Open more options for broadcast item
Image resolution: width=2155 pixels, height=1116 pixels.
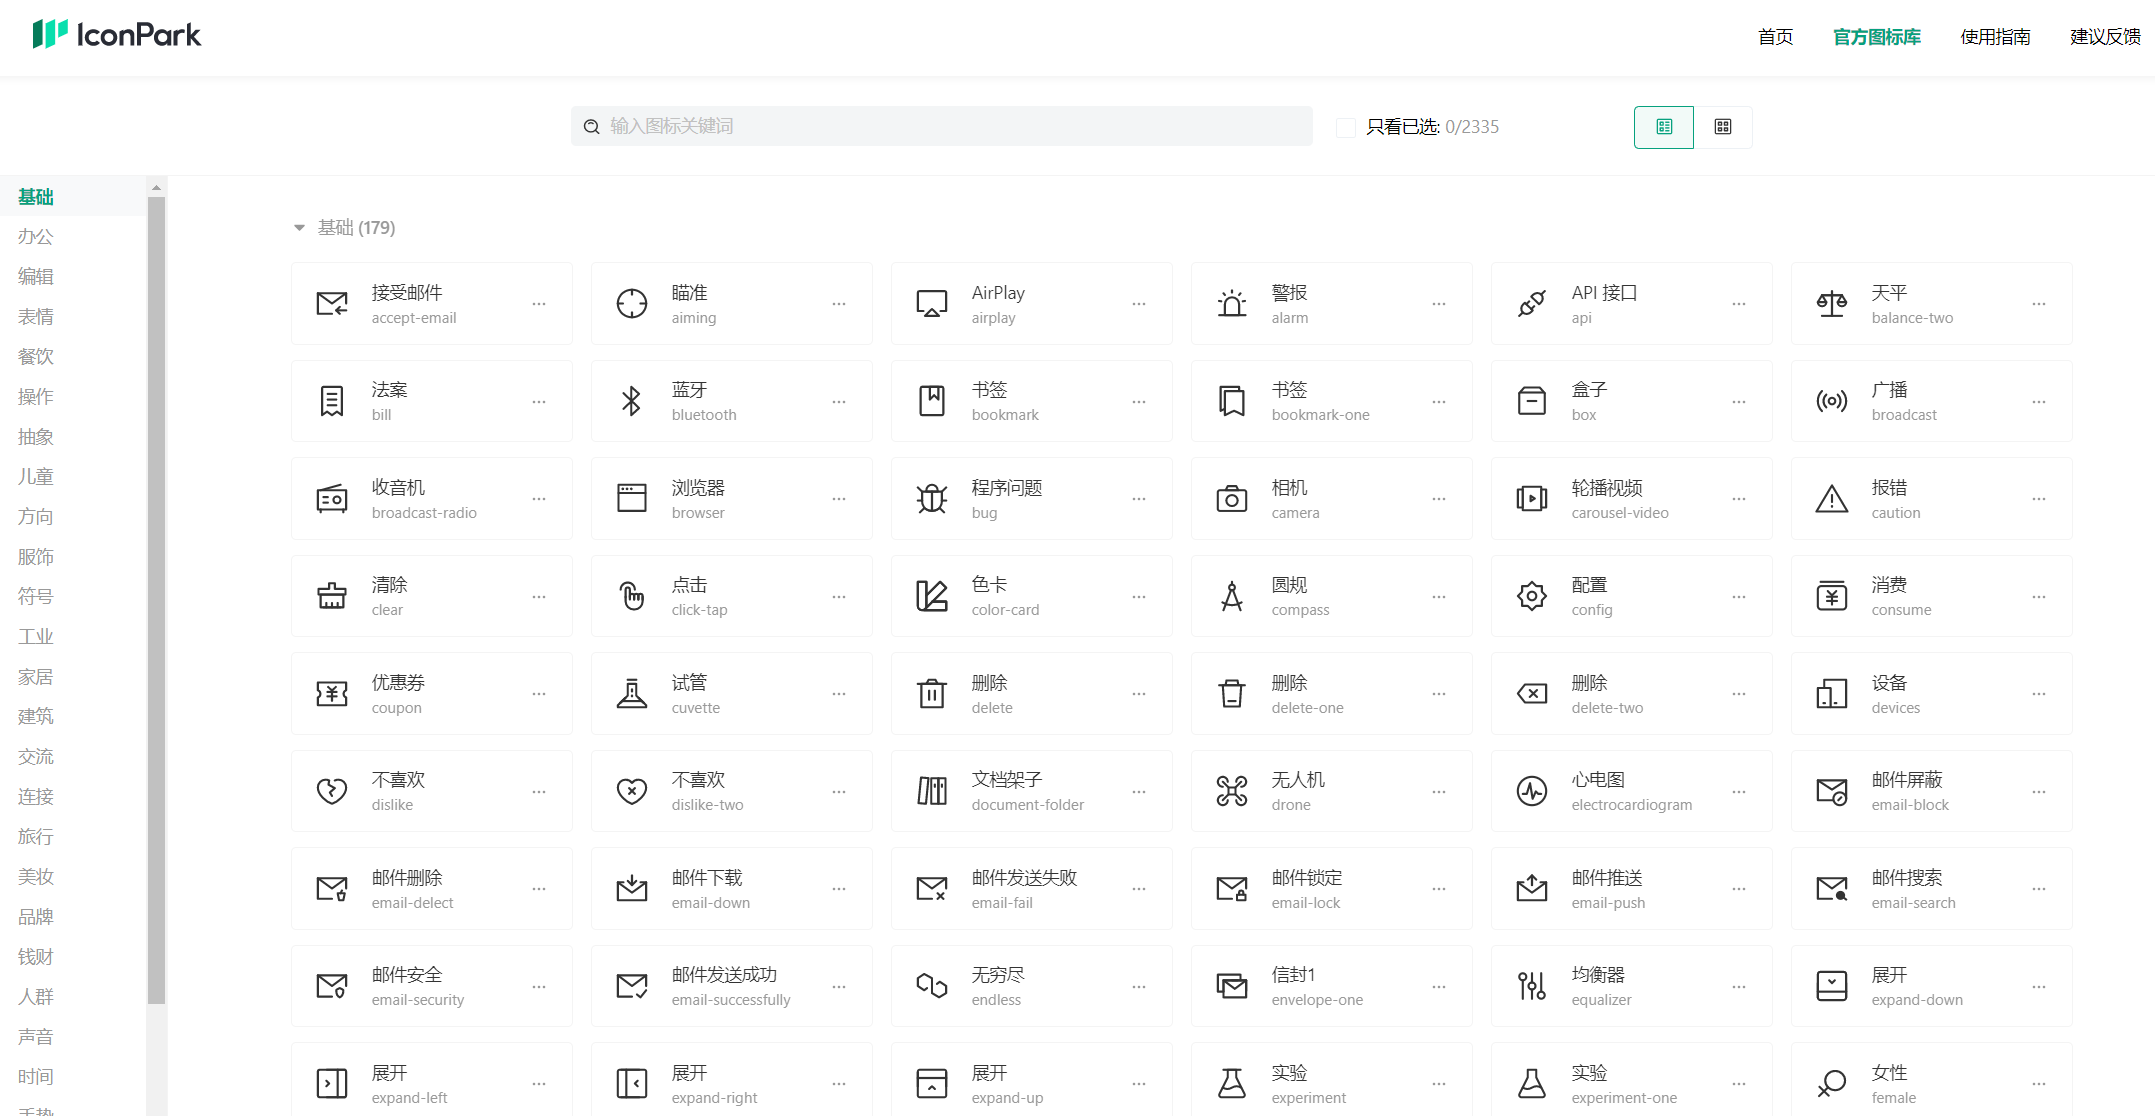click(2038, 401)
